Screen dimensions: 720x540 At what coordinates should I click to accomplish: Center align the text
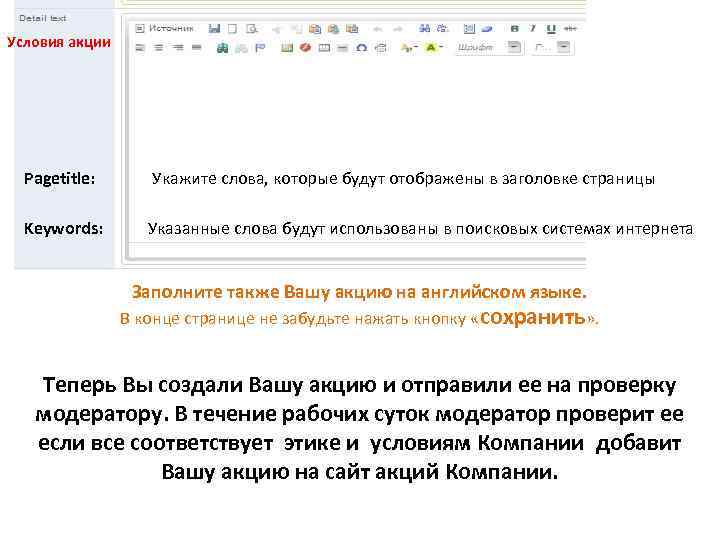coord(158,47)
